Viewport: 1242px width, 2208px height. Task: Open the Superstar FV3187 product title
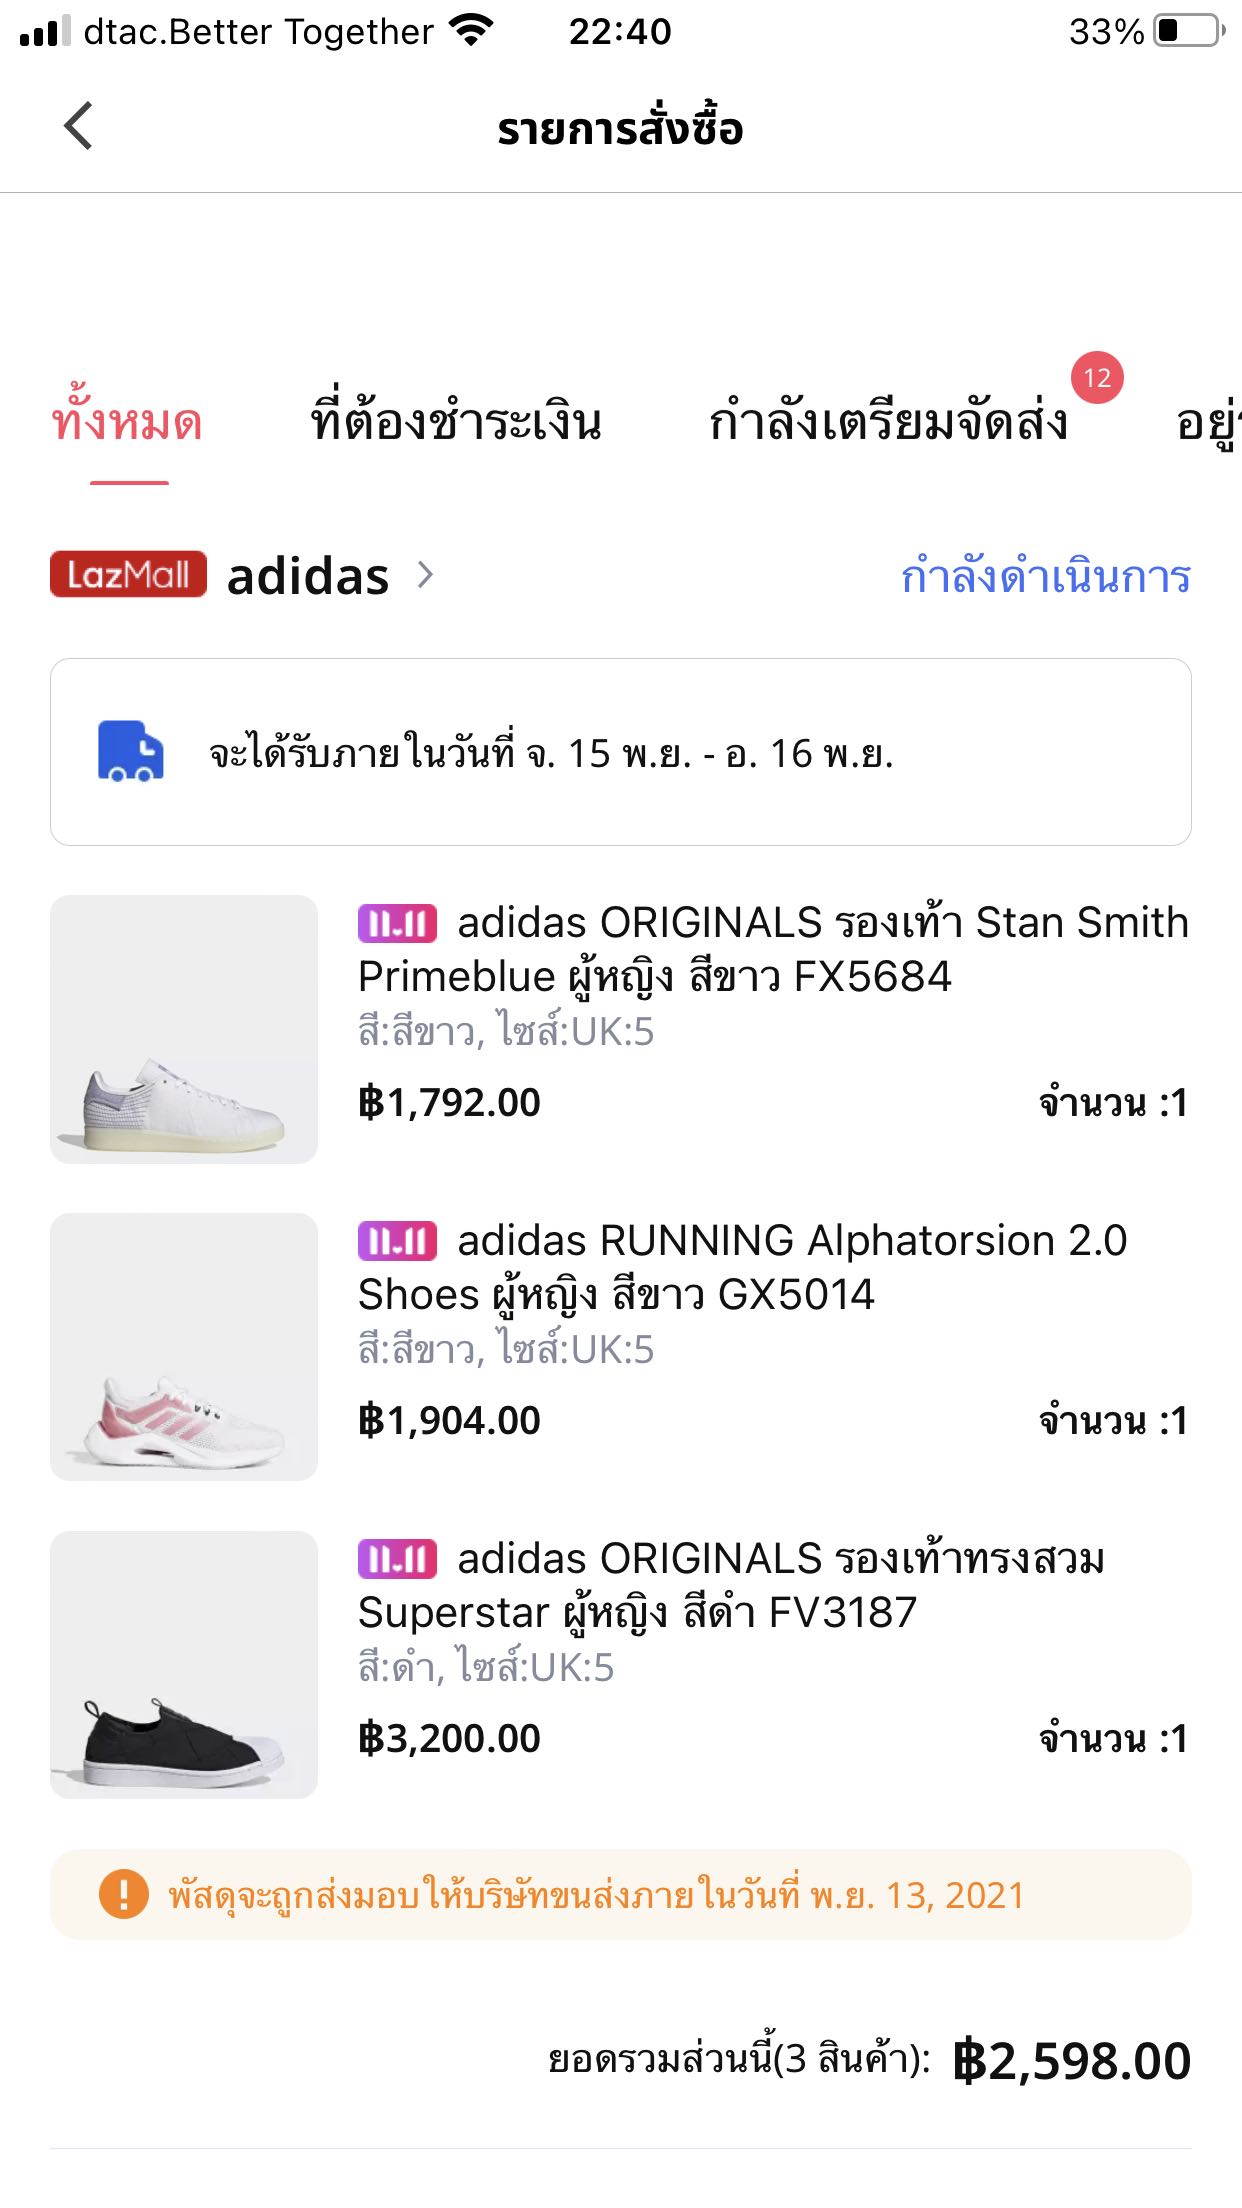730,1585
